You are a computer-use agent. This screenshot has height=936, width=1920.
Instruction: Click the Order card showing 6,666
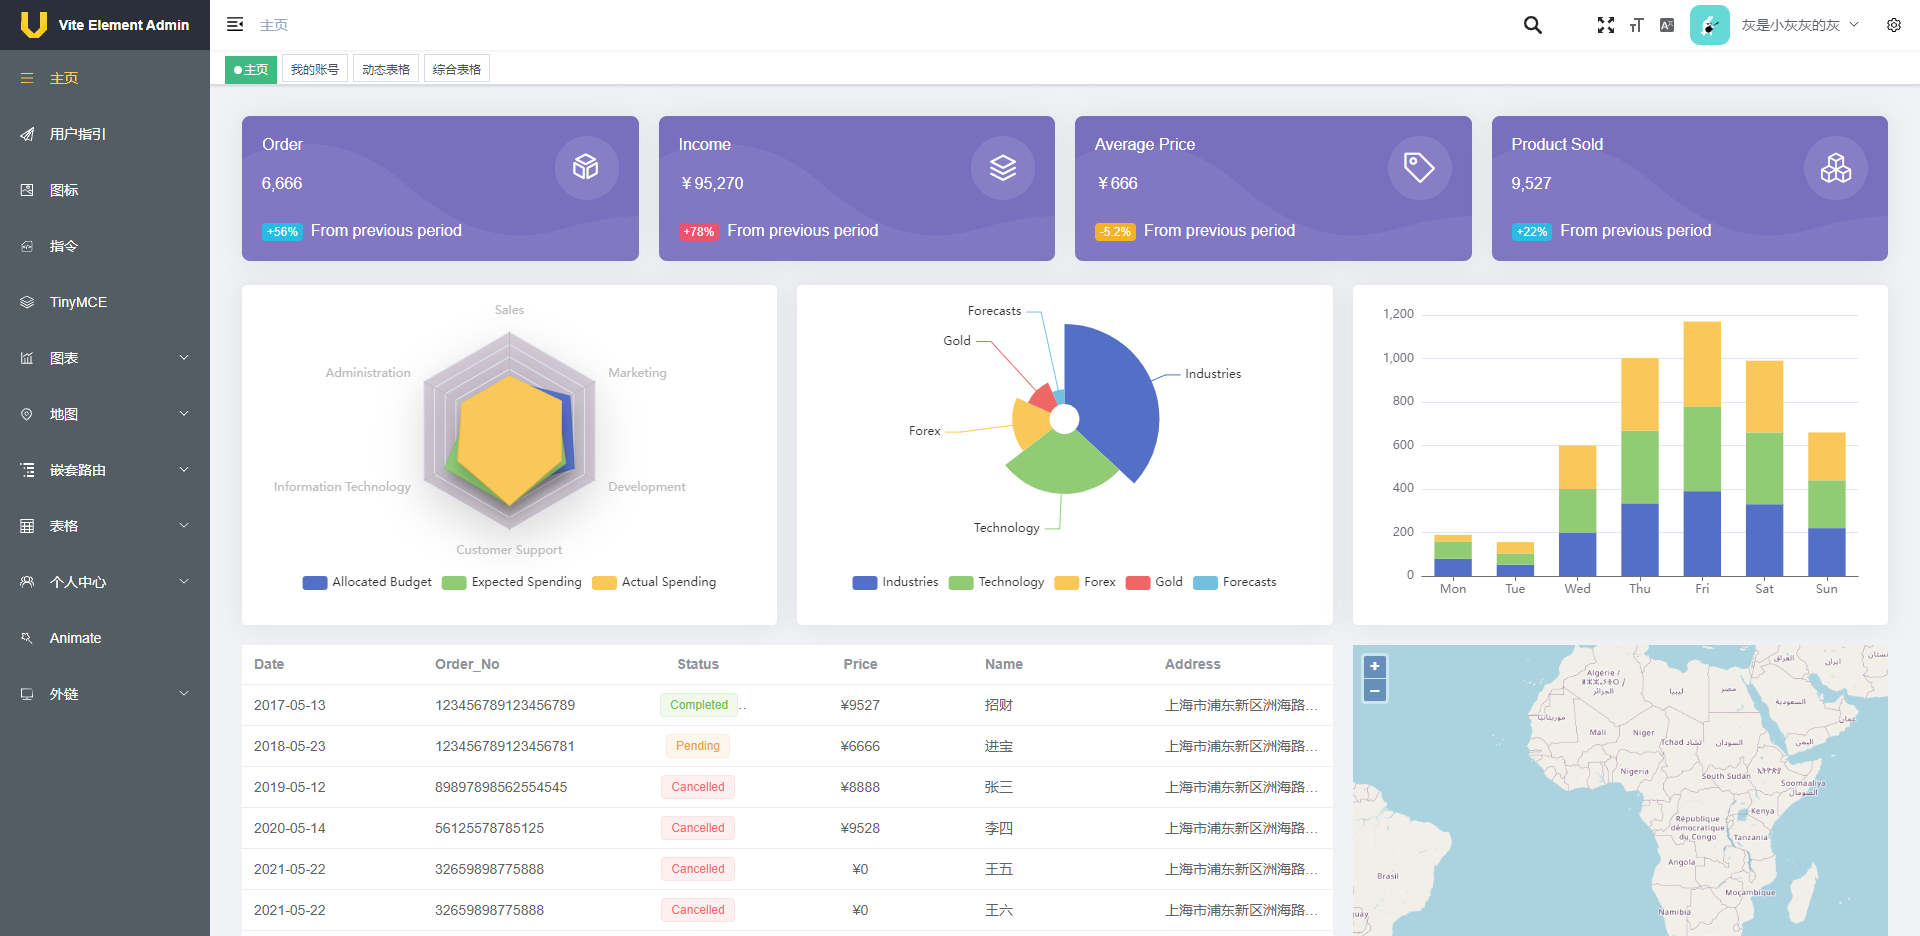pyautogui.click(x=440, y=188)
